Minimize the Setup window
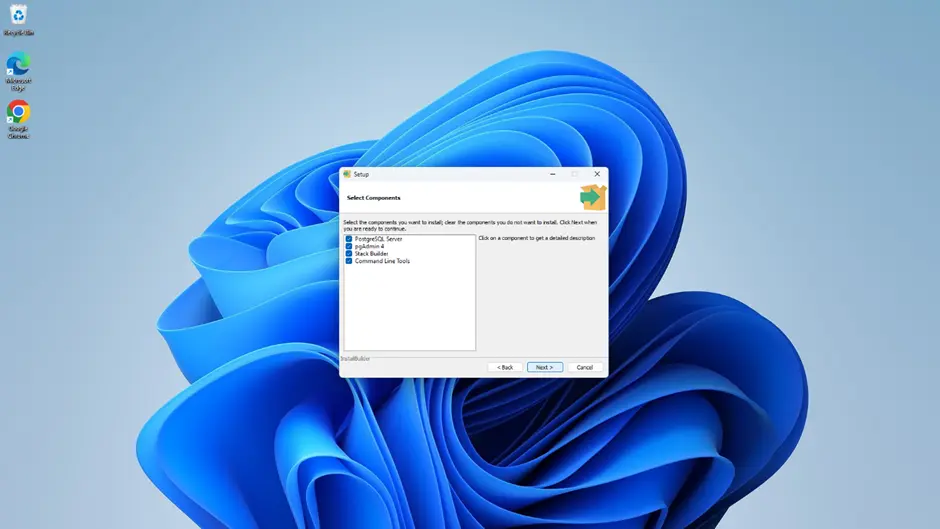 (x=553, y=174)
